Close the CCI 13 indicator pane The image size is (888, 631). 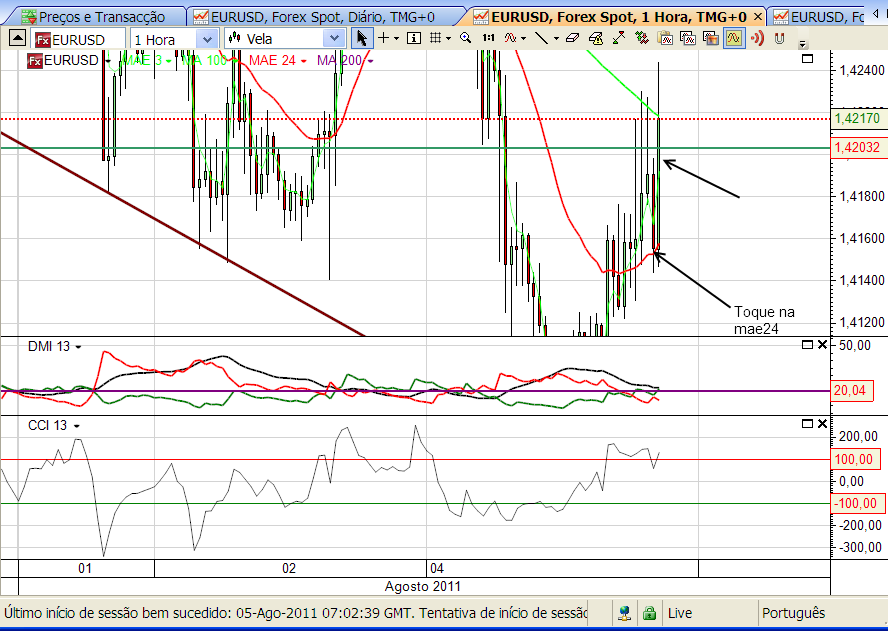pos(822,424)
